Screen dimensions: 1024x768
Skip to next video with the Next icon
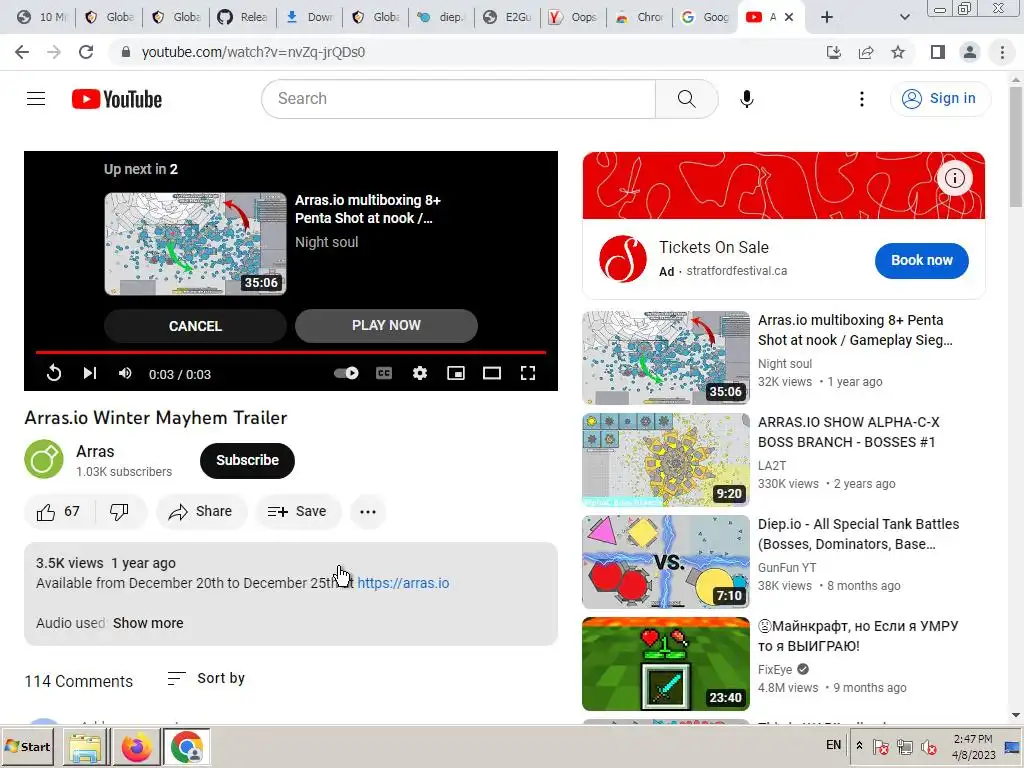(x=89, y=373)
